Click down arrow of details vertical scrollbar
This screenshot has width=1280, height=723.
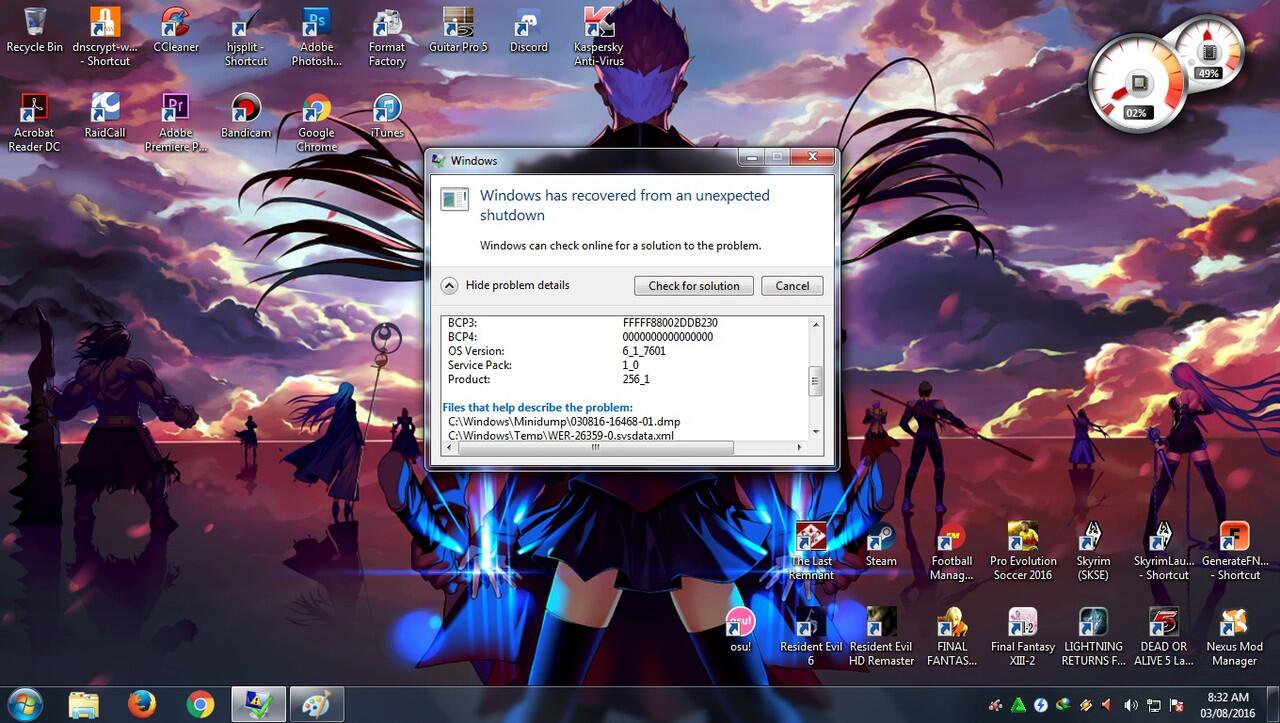pyautogui.click(x=816, y=431)
